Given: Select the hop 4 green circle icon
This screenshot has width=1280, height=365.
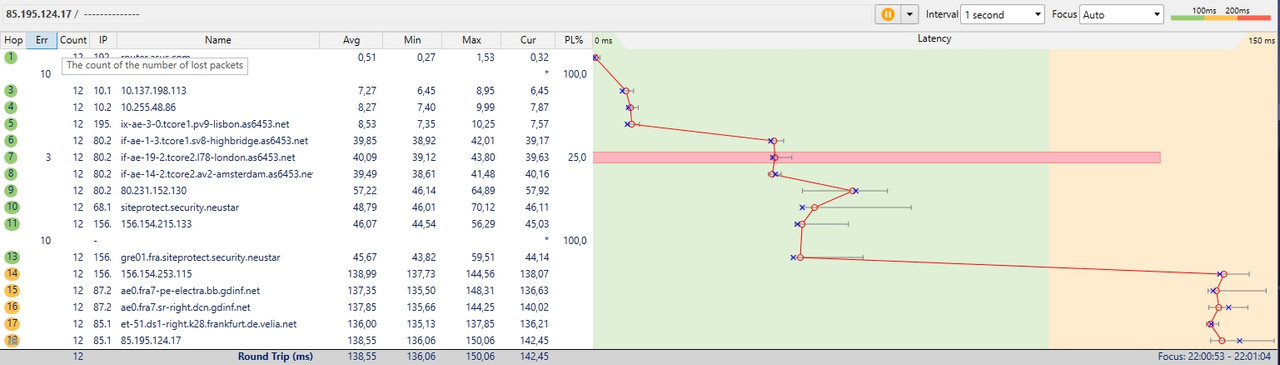Looking at the screenshot, I should point(12,107).
